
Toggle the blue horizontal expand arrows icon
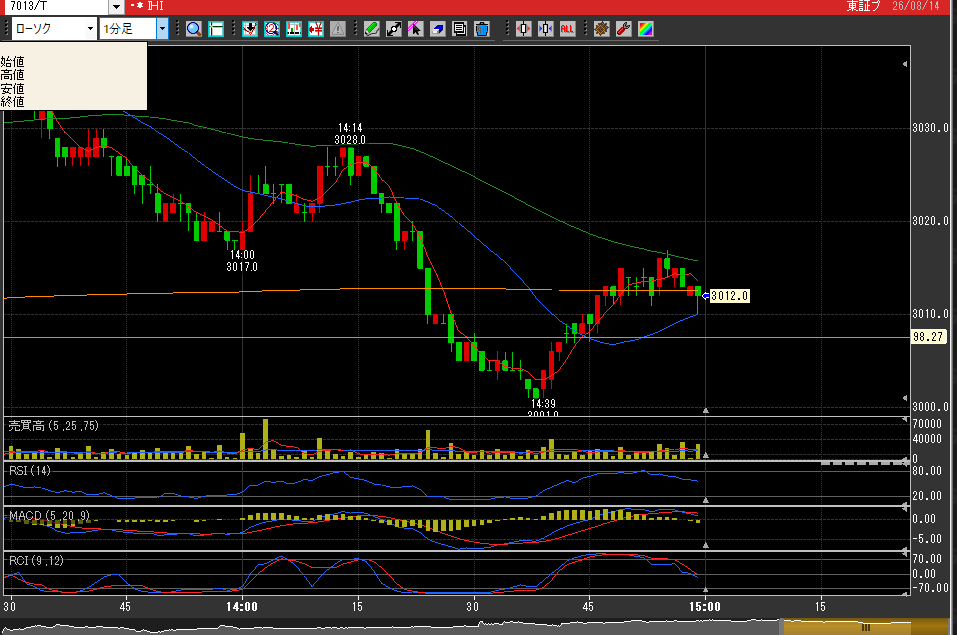(x=546, y=29)
